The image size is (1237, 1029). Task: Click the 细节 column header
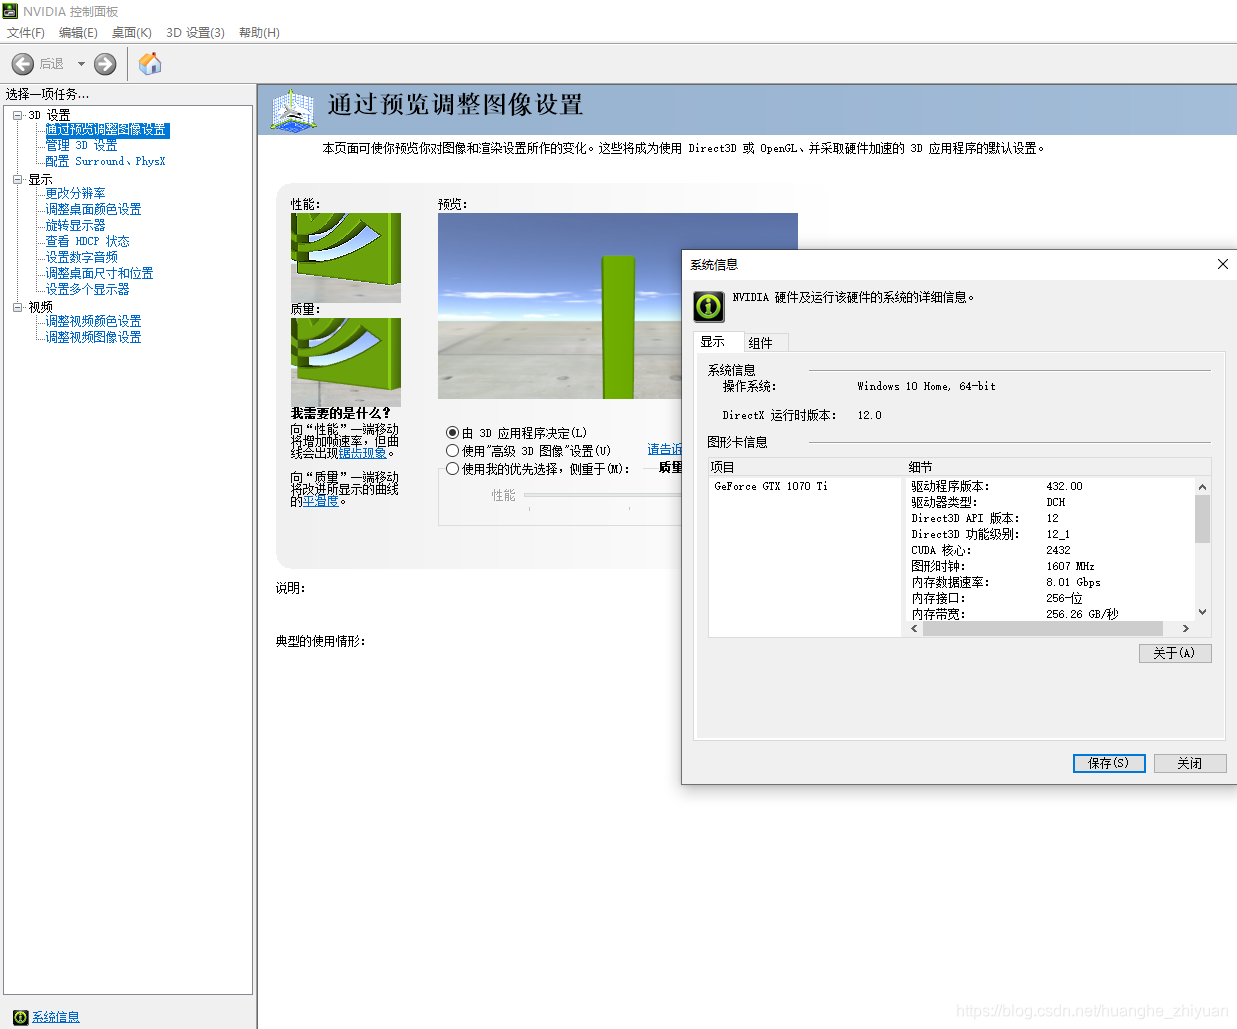click(1058, 467)
